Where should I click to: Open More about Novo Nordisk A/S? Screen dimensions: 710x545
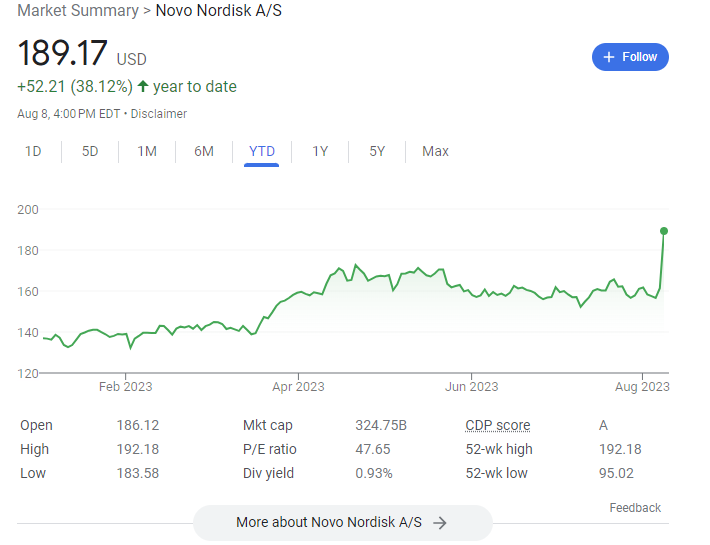(343, 522)
